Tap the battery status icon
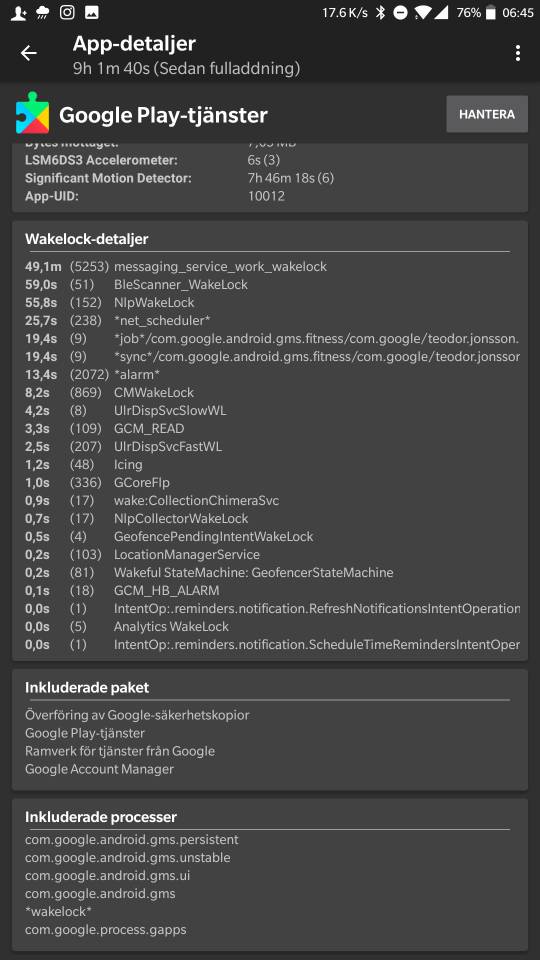This screenshot has height=960, width=540. [490, 12]
